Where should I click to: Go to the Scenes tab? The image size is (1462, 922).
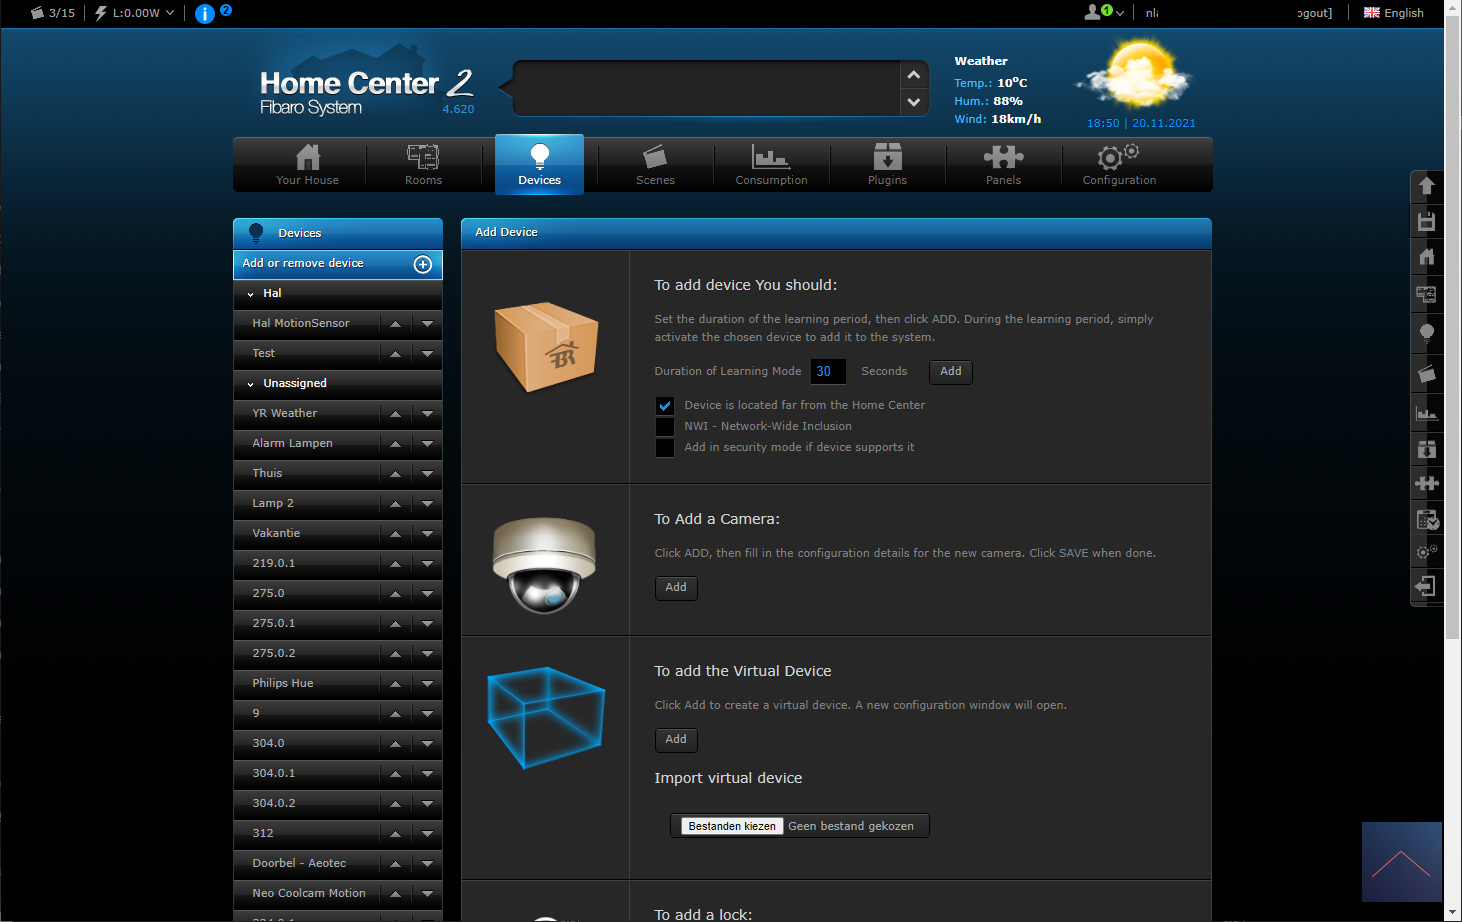[655, 165]
